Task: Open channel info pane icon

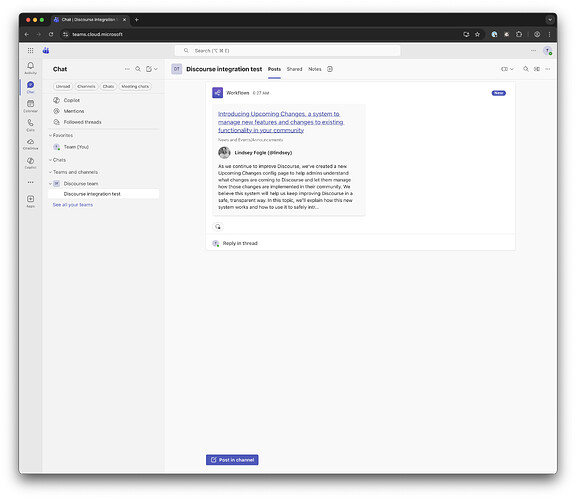Action: 537,69
